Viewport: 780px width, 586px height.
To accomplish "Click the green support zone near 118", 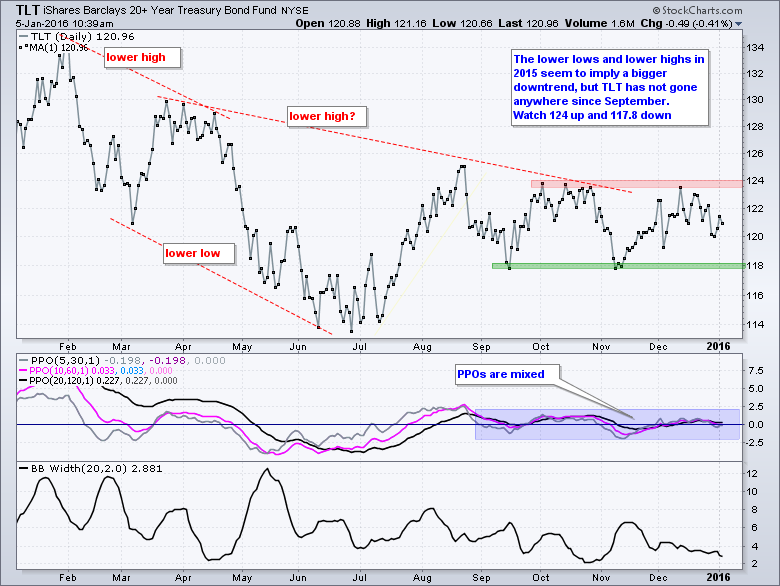I will tap(620, 265).
